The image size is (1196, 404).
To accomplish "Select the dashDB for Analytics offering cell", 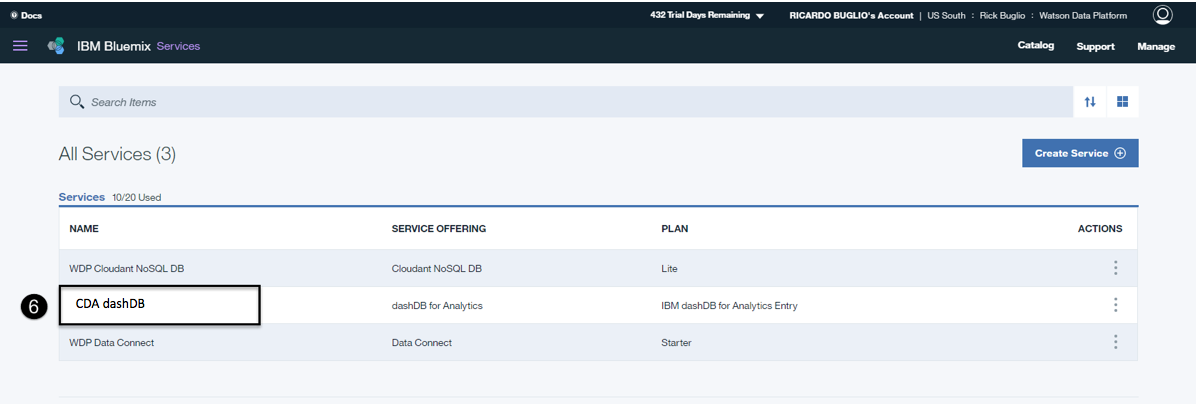I will point(437,306).
